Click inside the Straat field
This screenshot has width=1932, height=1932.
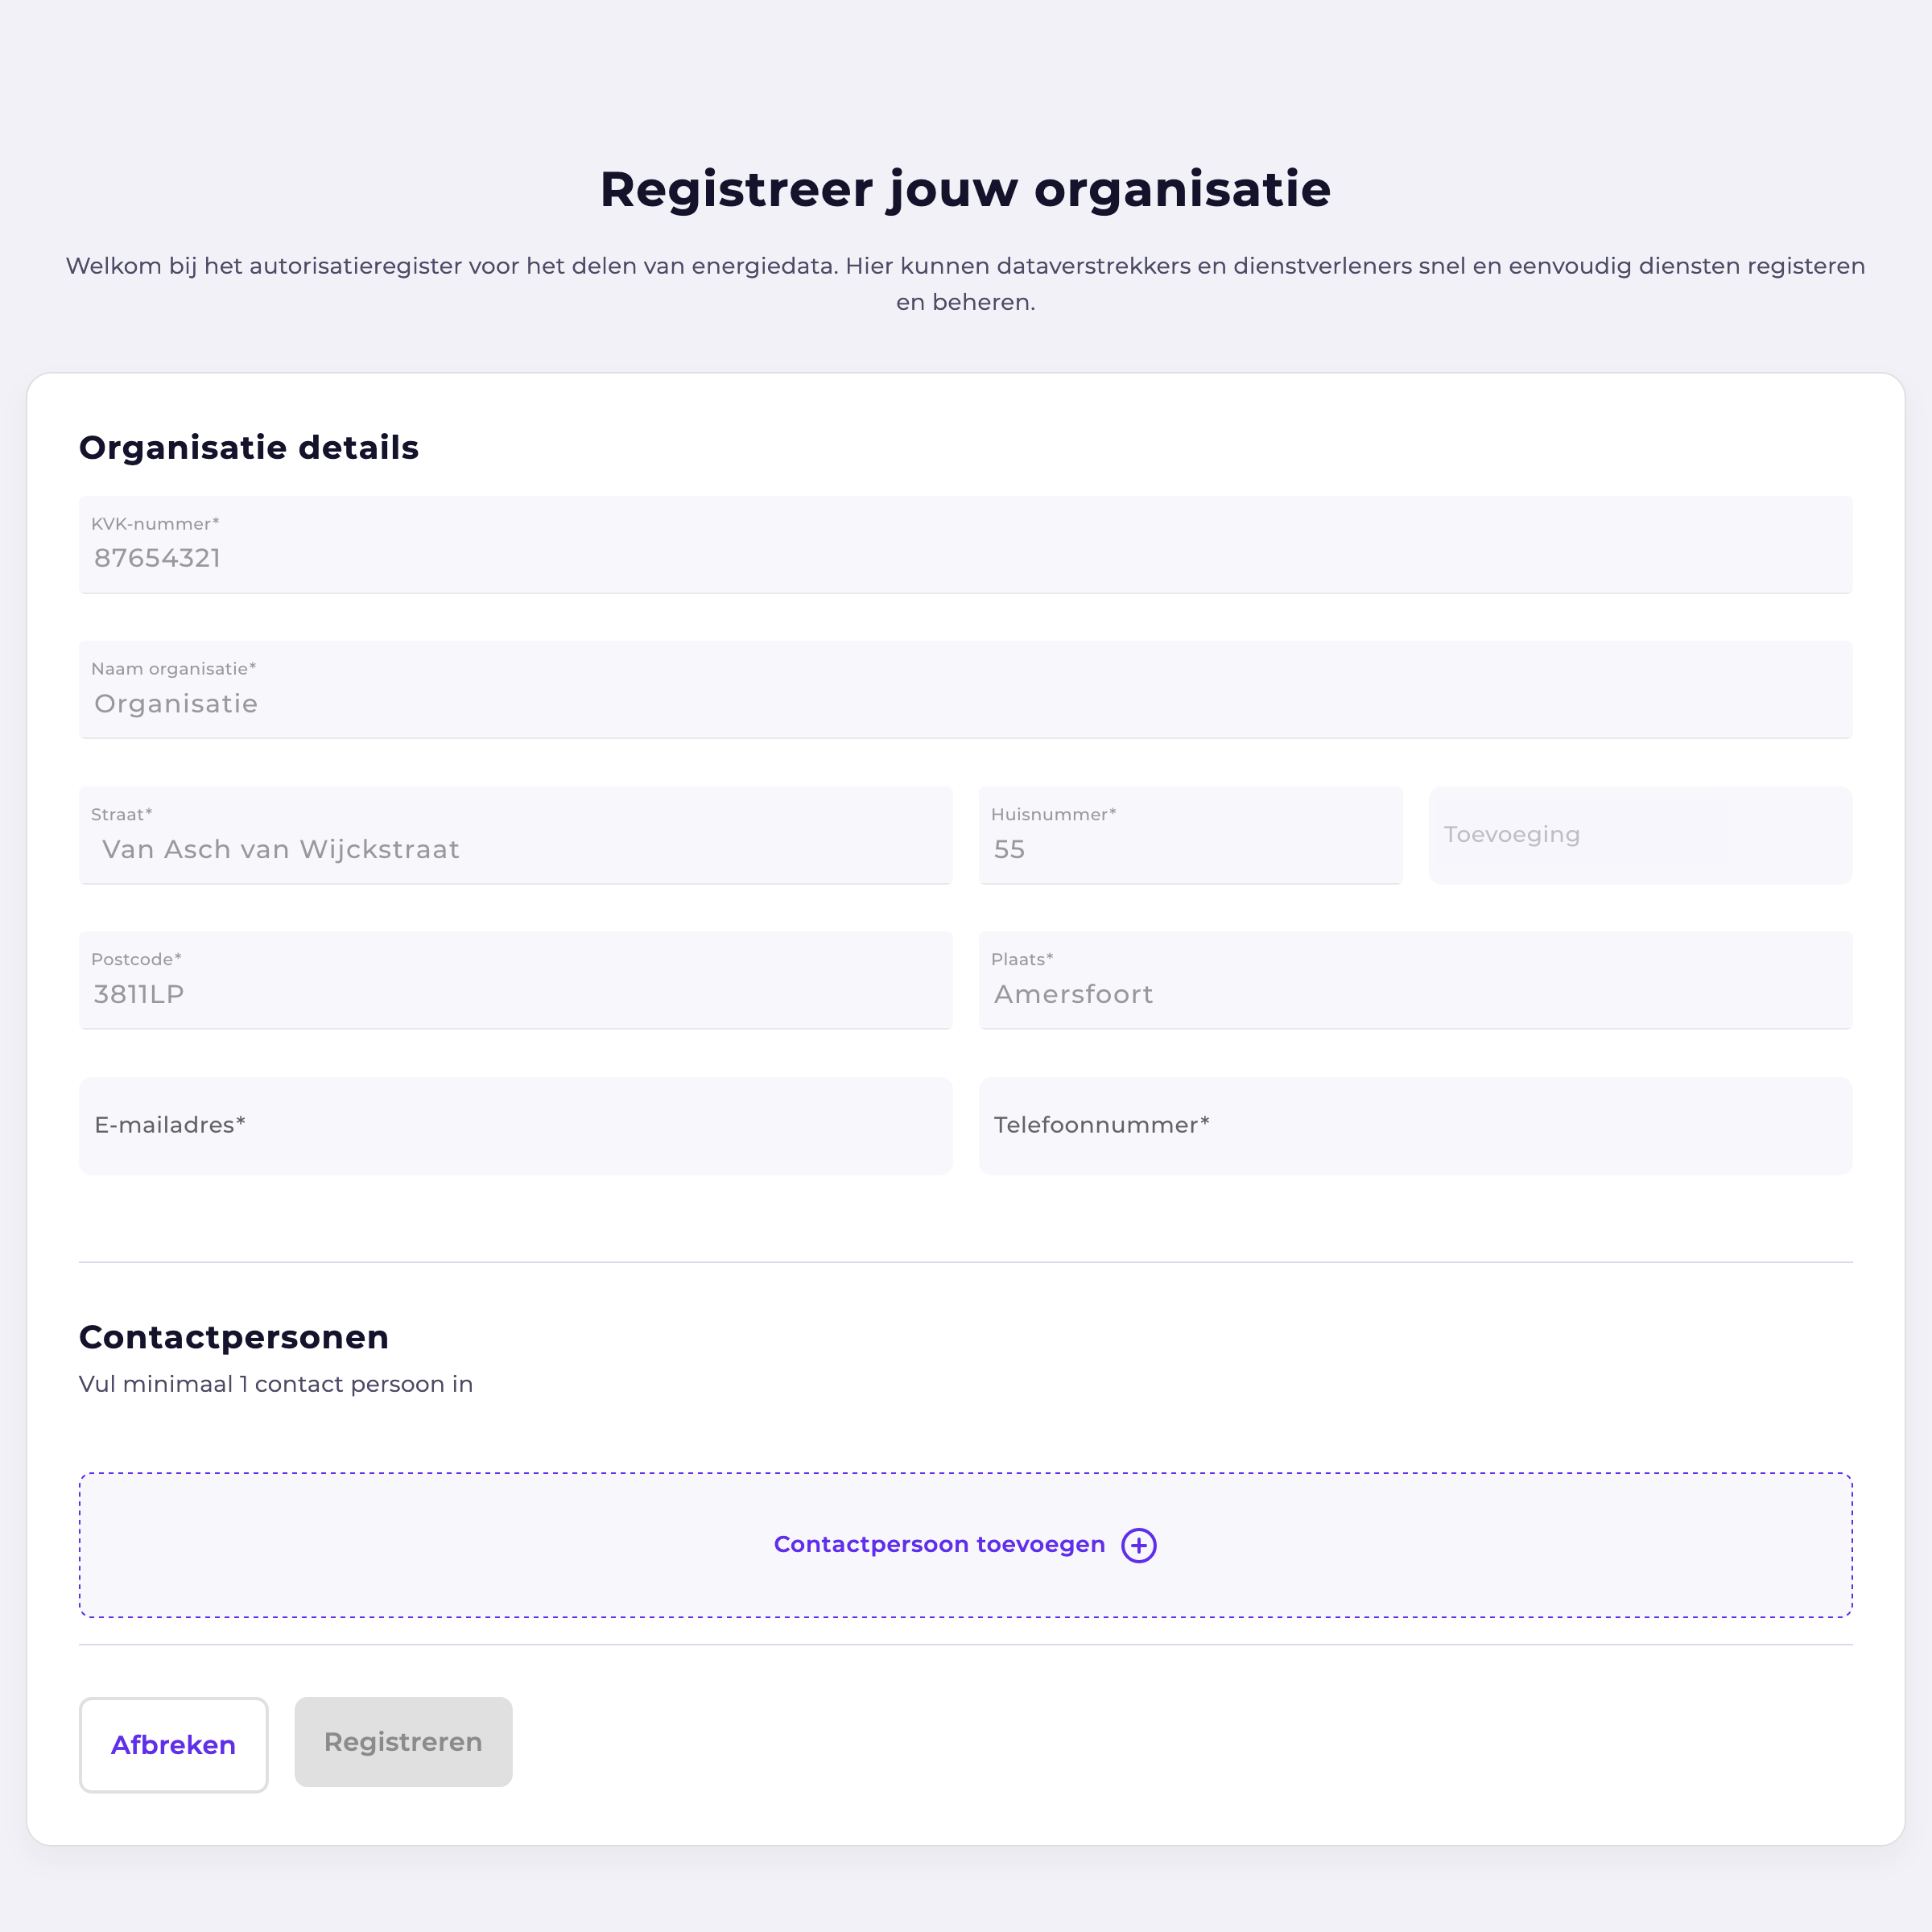(x=514, y=836)
